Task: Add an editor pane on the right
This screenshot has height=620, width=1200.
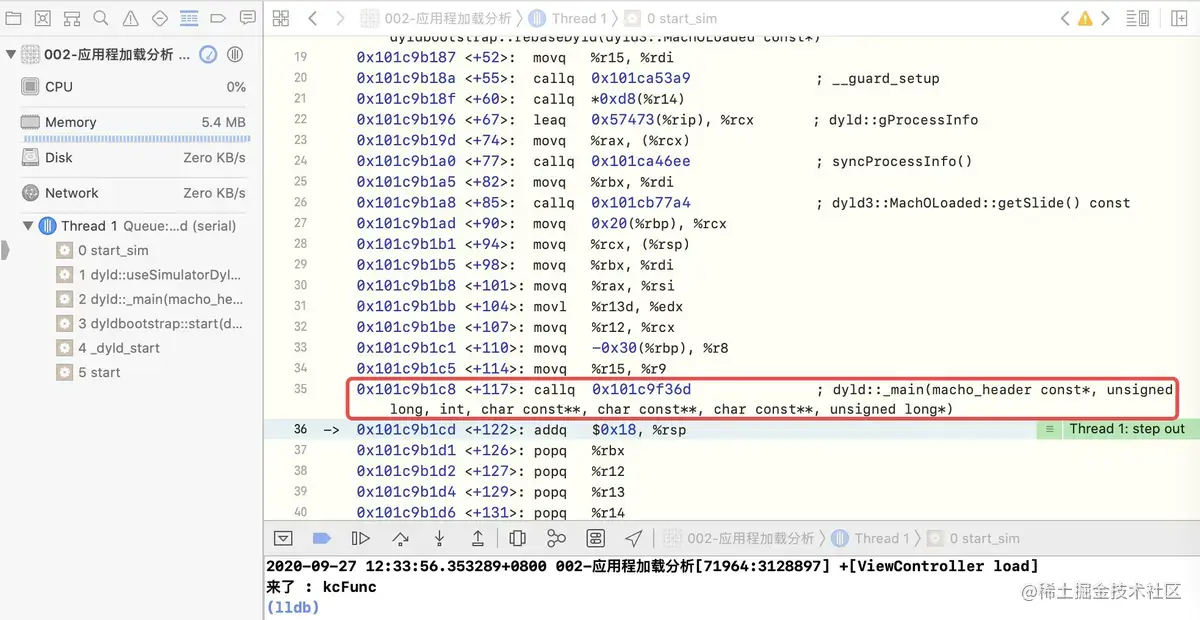Action: pyautogui.click(x=1178, y=18)
